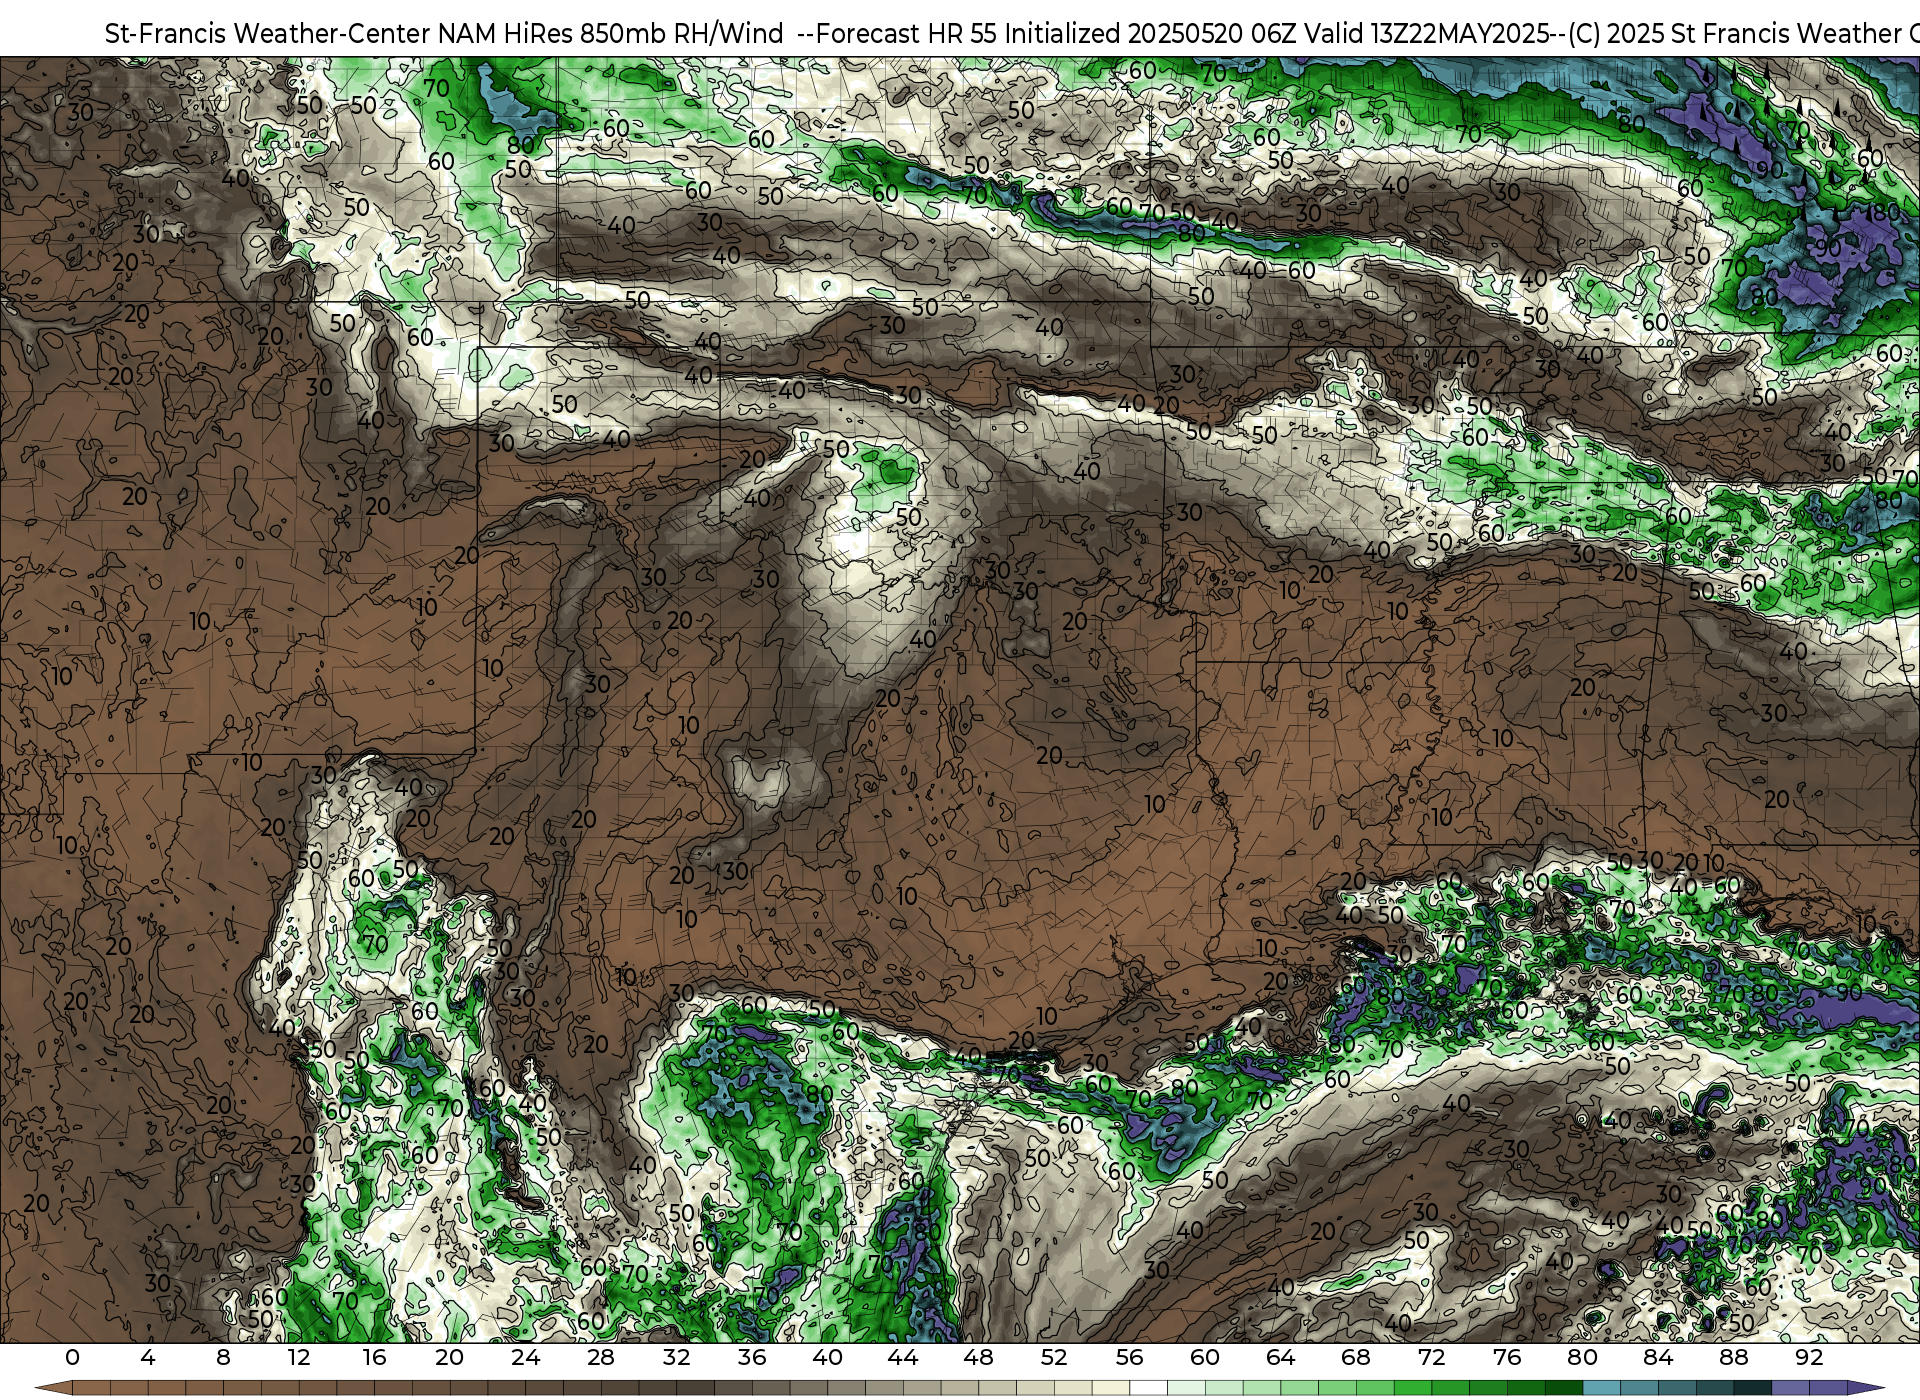The height and width of the screenshot is (1400, 1920).
Task: Click the colorbar legend label '88'
Action: pyautogui.click(x=1734, y=1357)
